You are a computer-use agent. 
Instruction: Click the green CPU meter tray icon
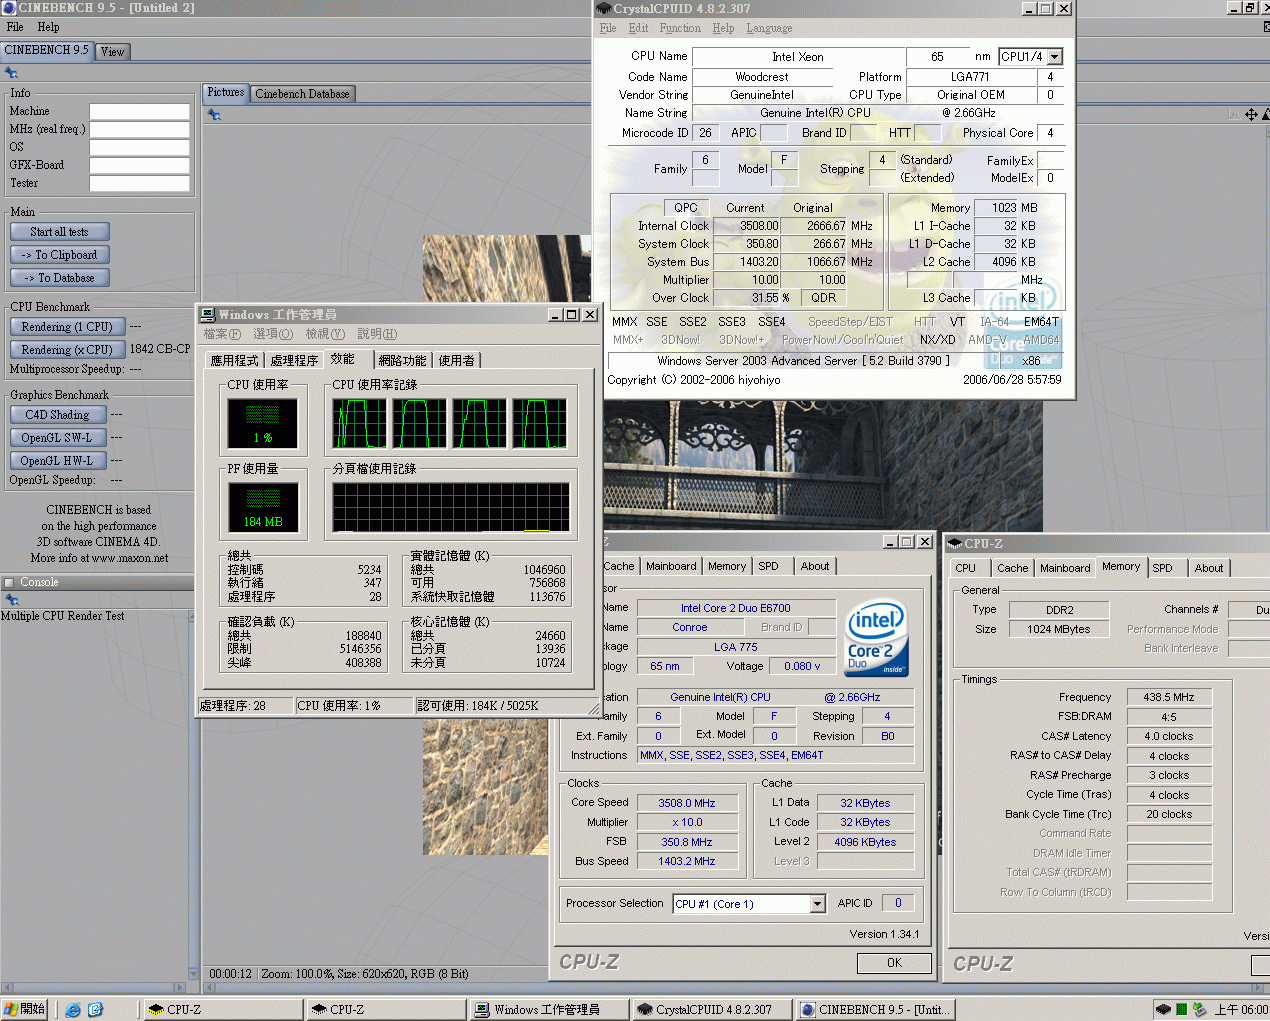pyautogui.click(x=1181, y=1010)
